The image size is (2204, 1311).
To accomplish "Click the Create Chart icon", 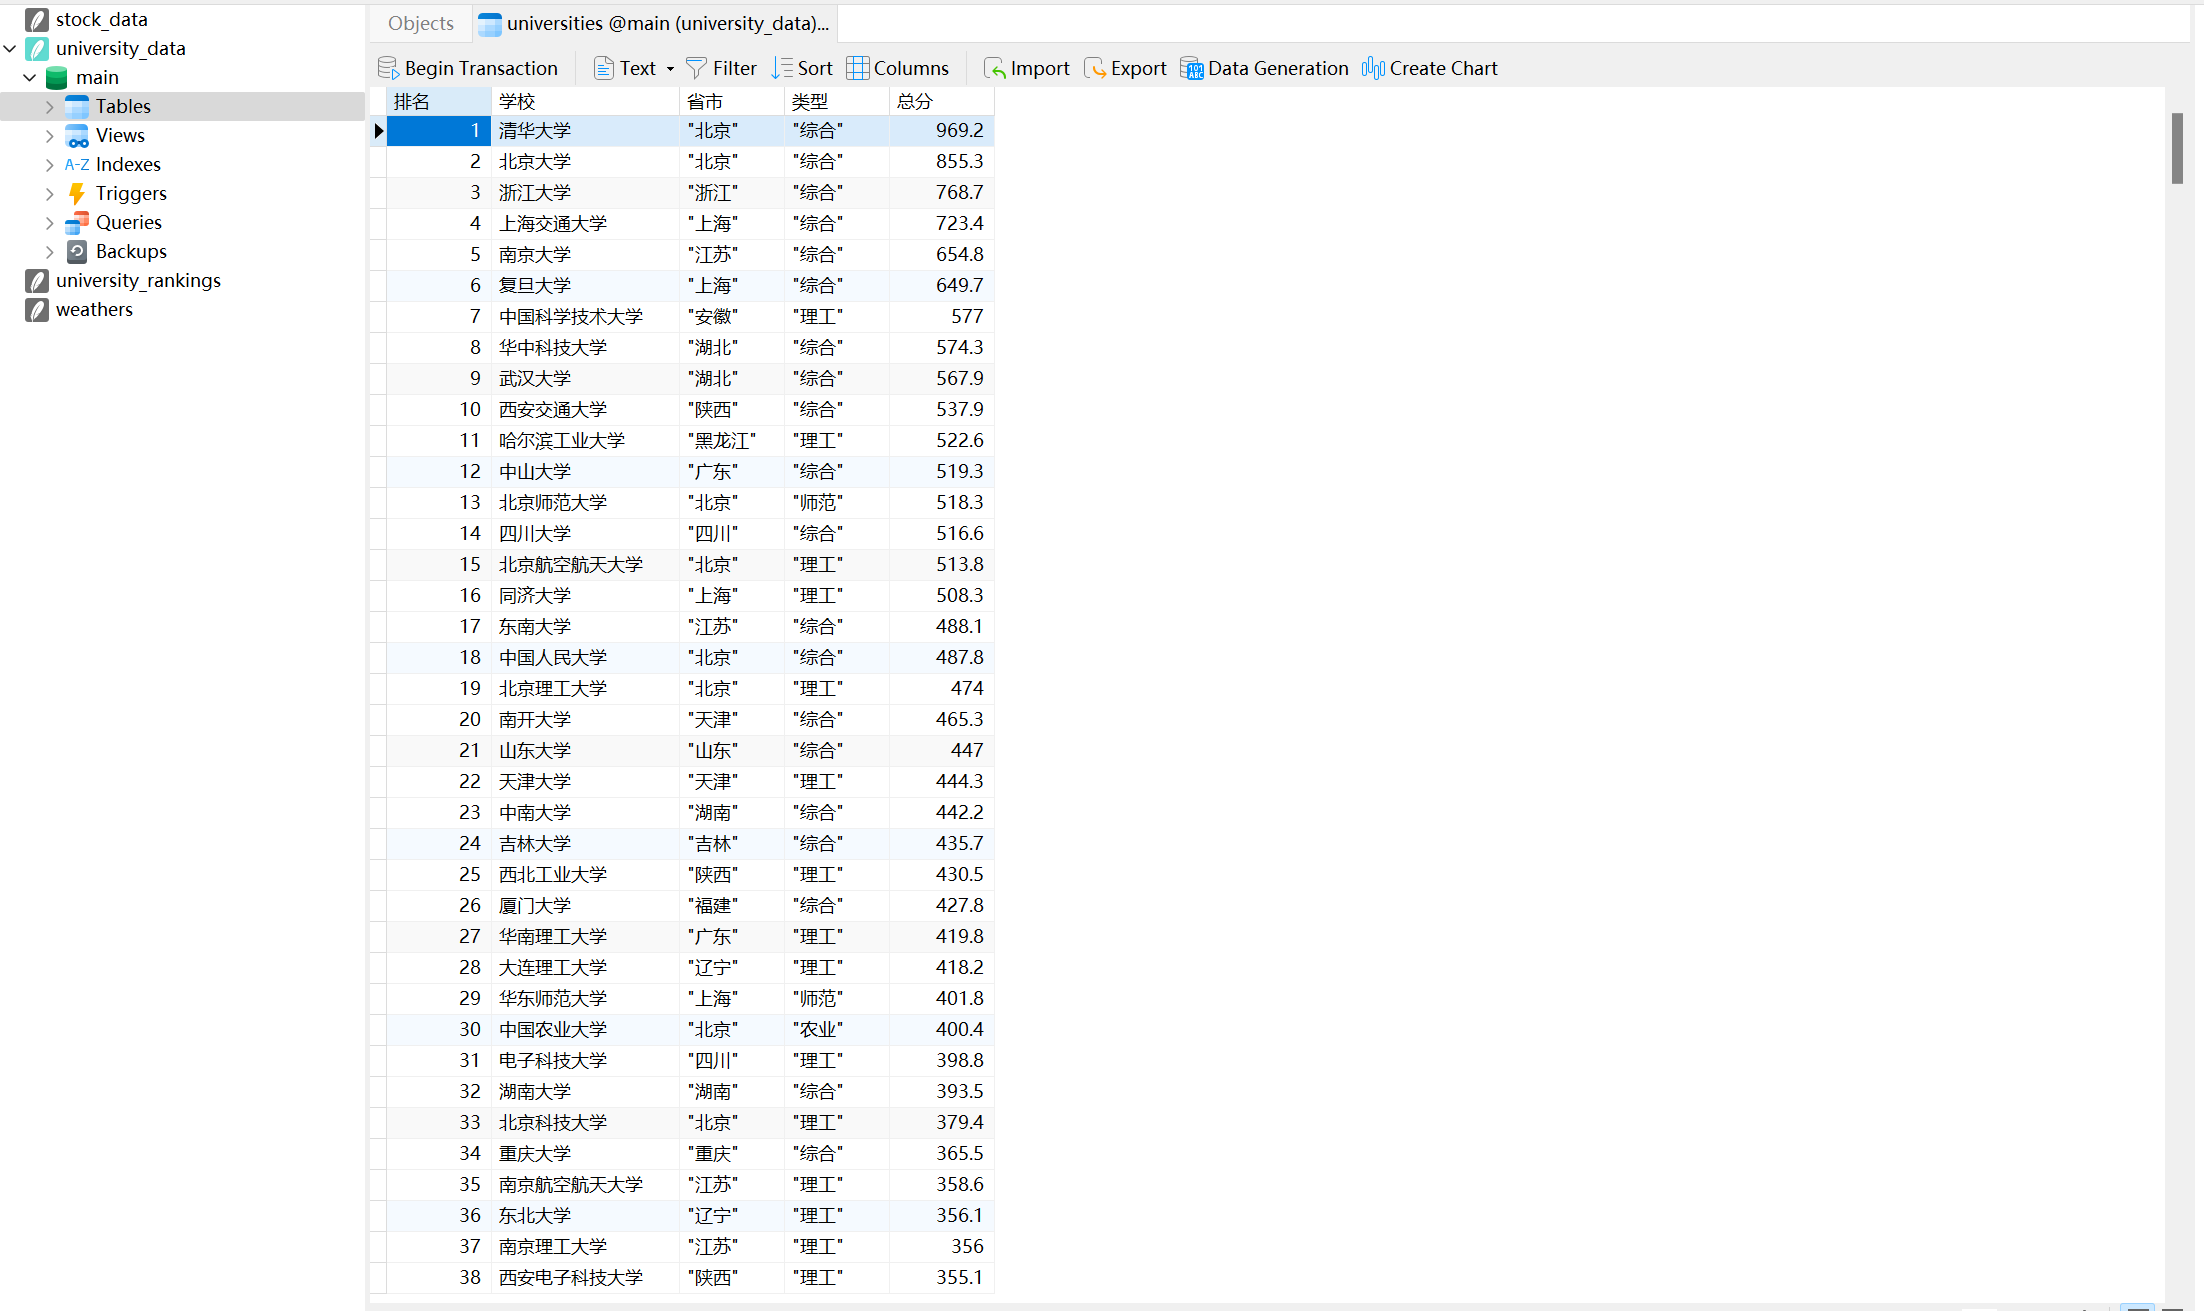I will 1373,68.
